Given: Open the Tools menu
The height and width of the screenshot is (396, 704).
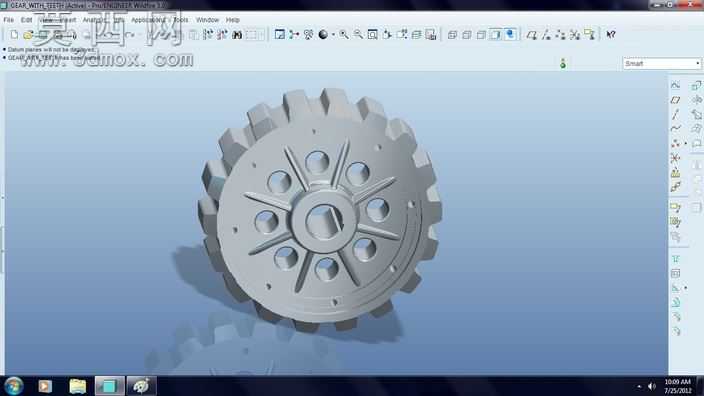Looking at the screenshot, I should tap(181, 20).
